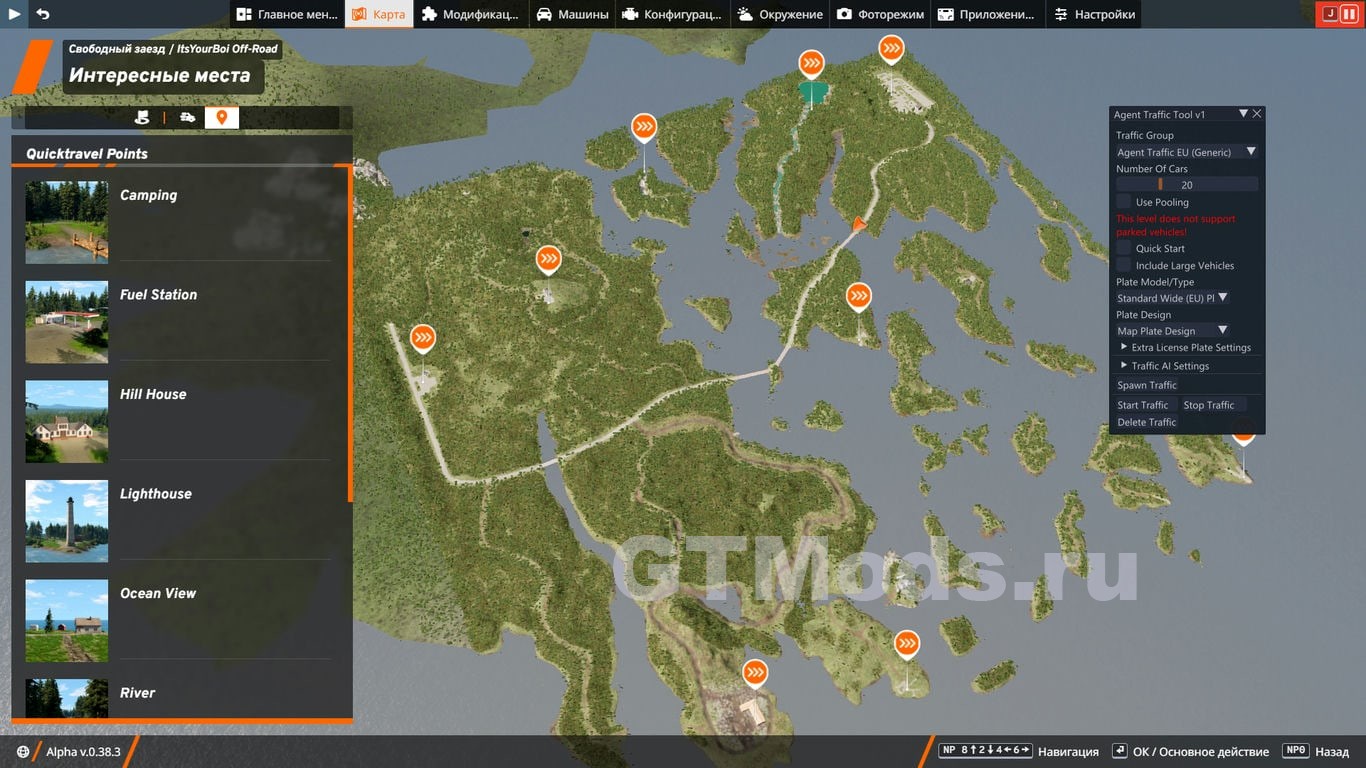
Task: Click the Stop Traffic button
Action: pos(1208,405)
